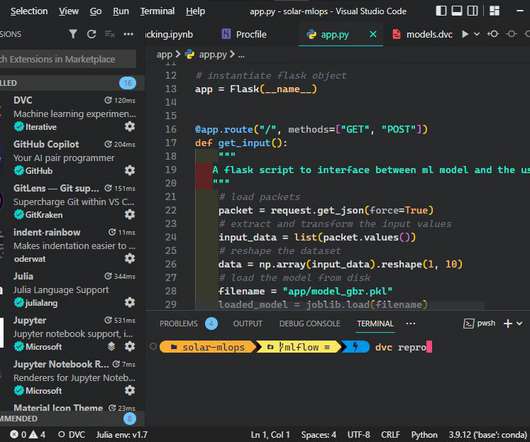This screenshot has height=442, width=530.
Task: Open the Terminal menu
Action: (157, 11)
